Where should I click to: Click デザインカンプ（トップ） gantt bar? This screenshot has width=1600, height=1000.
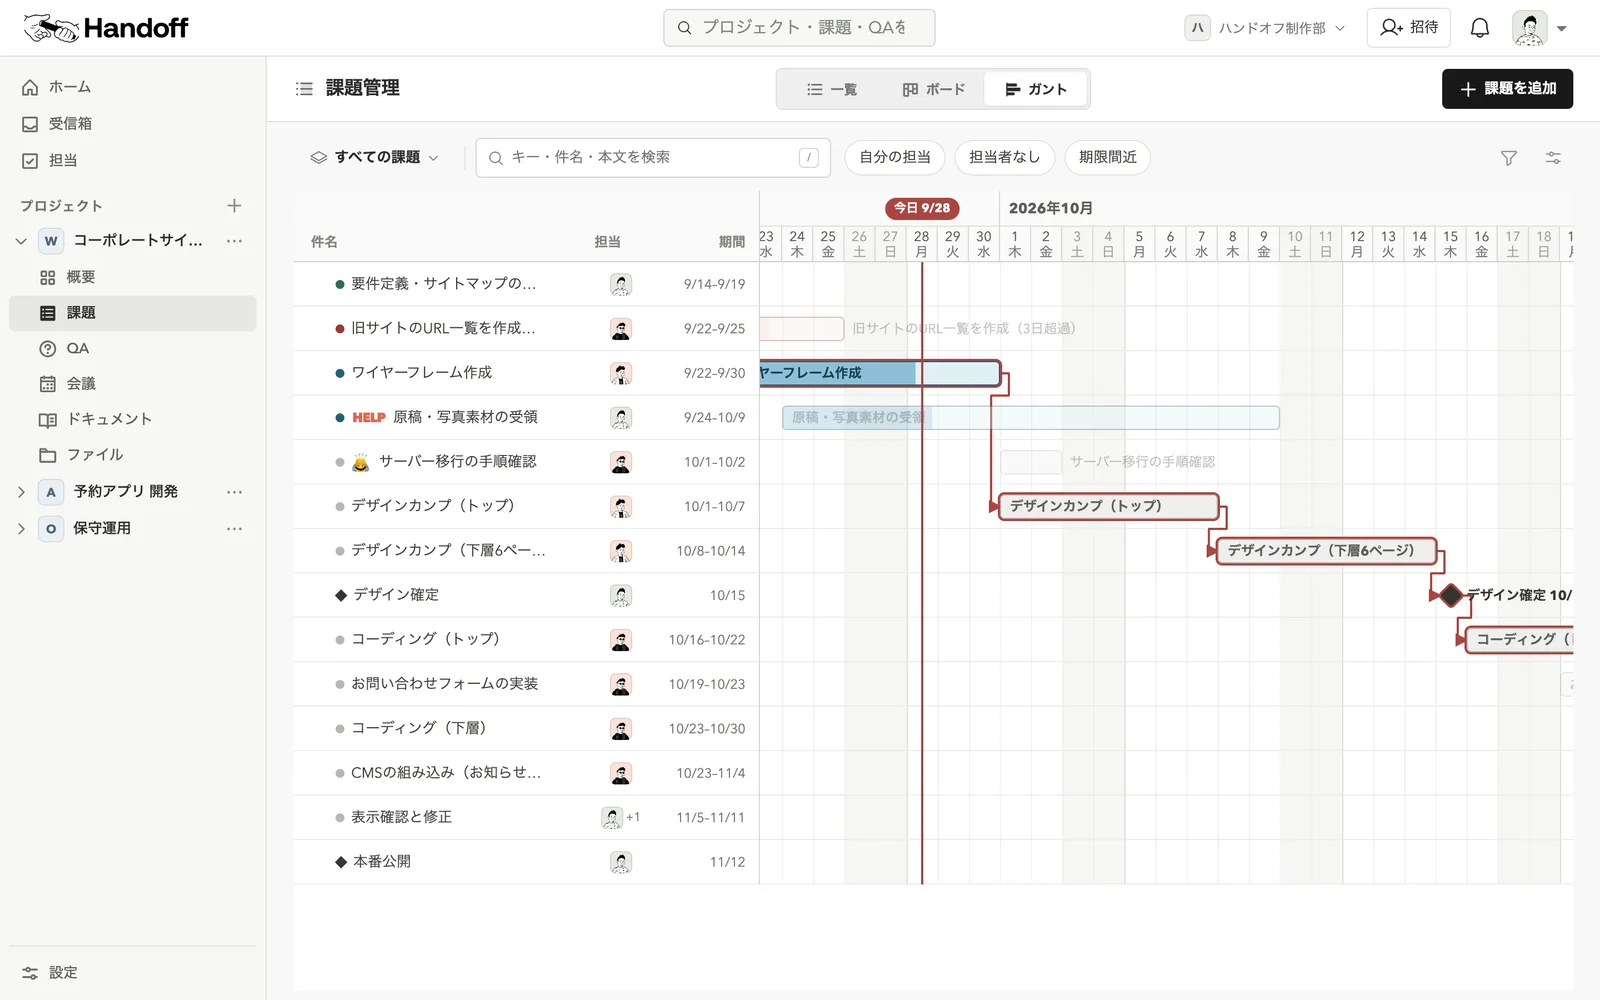click(1109, 506)
